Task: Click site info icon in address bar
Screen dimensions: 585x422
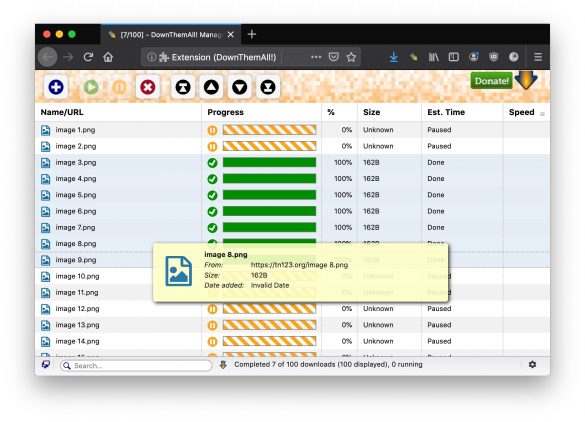Action: tap(151, 57)
